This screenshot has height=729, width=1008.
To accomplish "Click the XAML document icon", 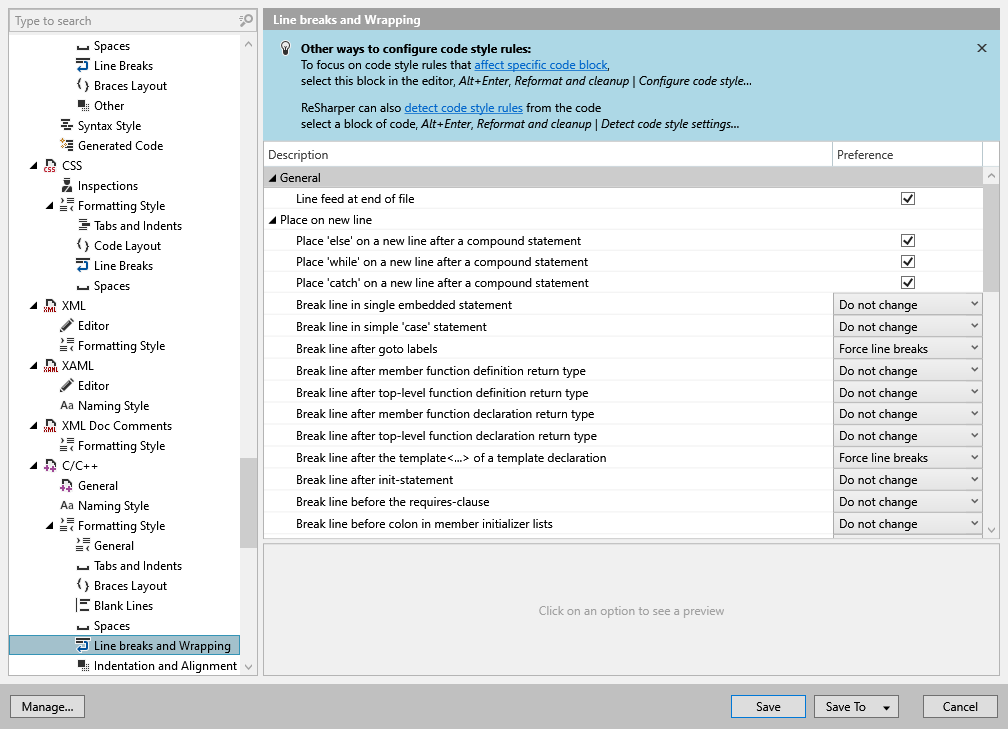I will point(52,365).
